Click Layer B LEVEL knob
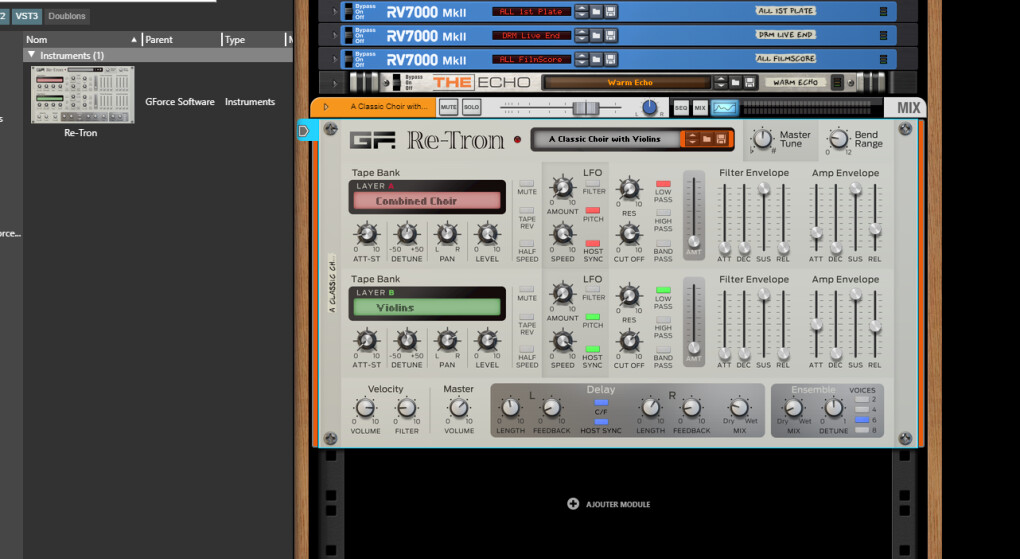Viewport: 1020px width, 559px height. (x=487, y=340)
